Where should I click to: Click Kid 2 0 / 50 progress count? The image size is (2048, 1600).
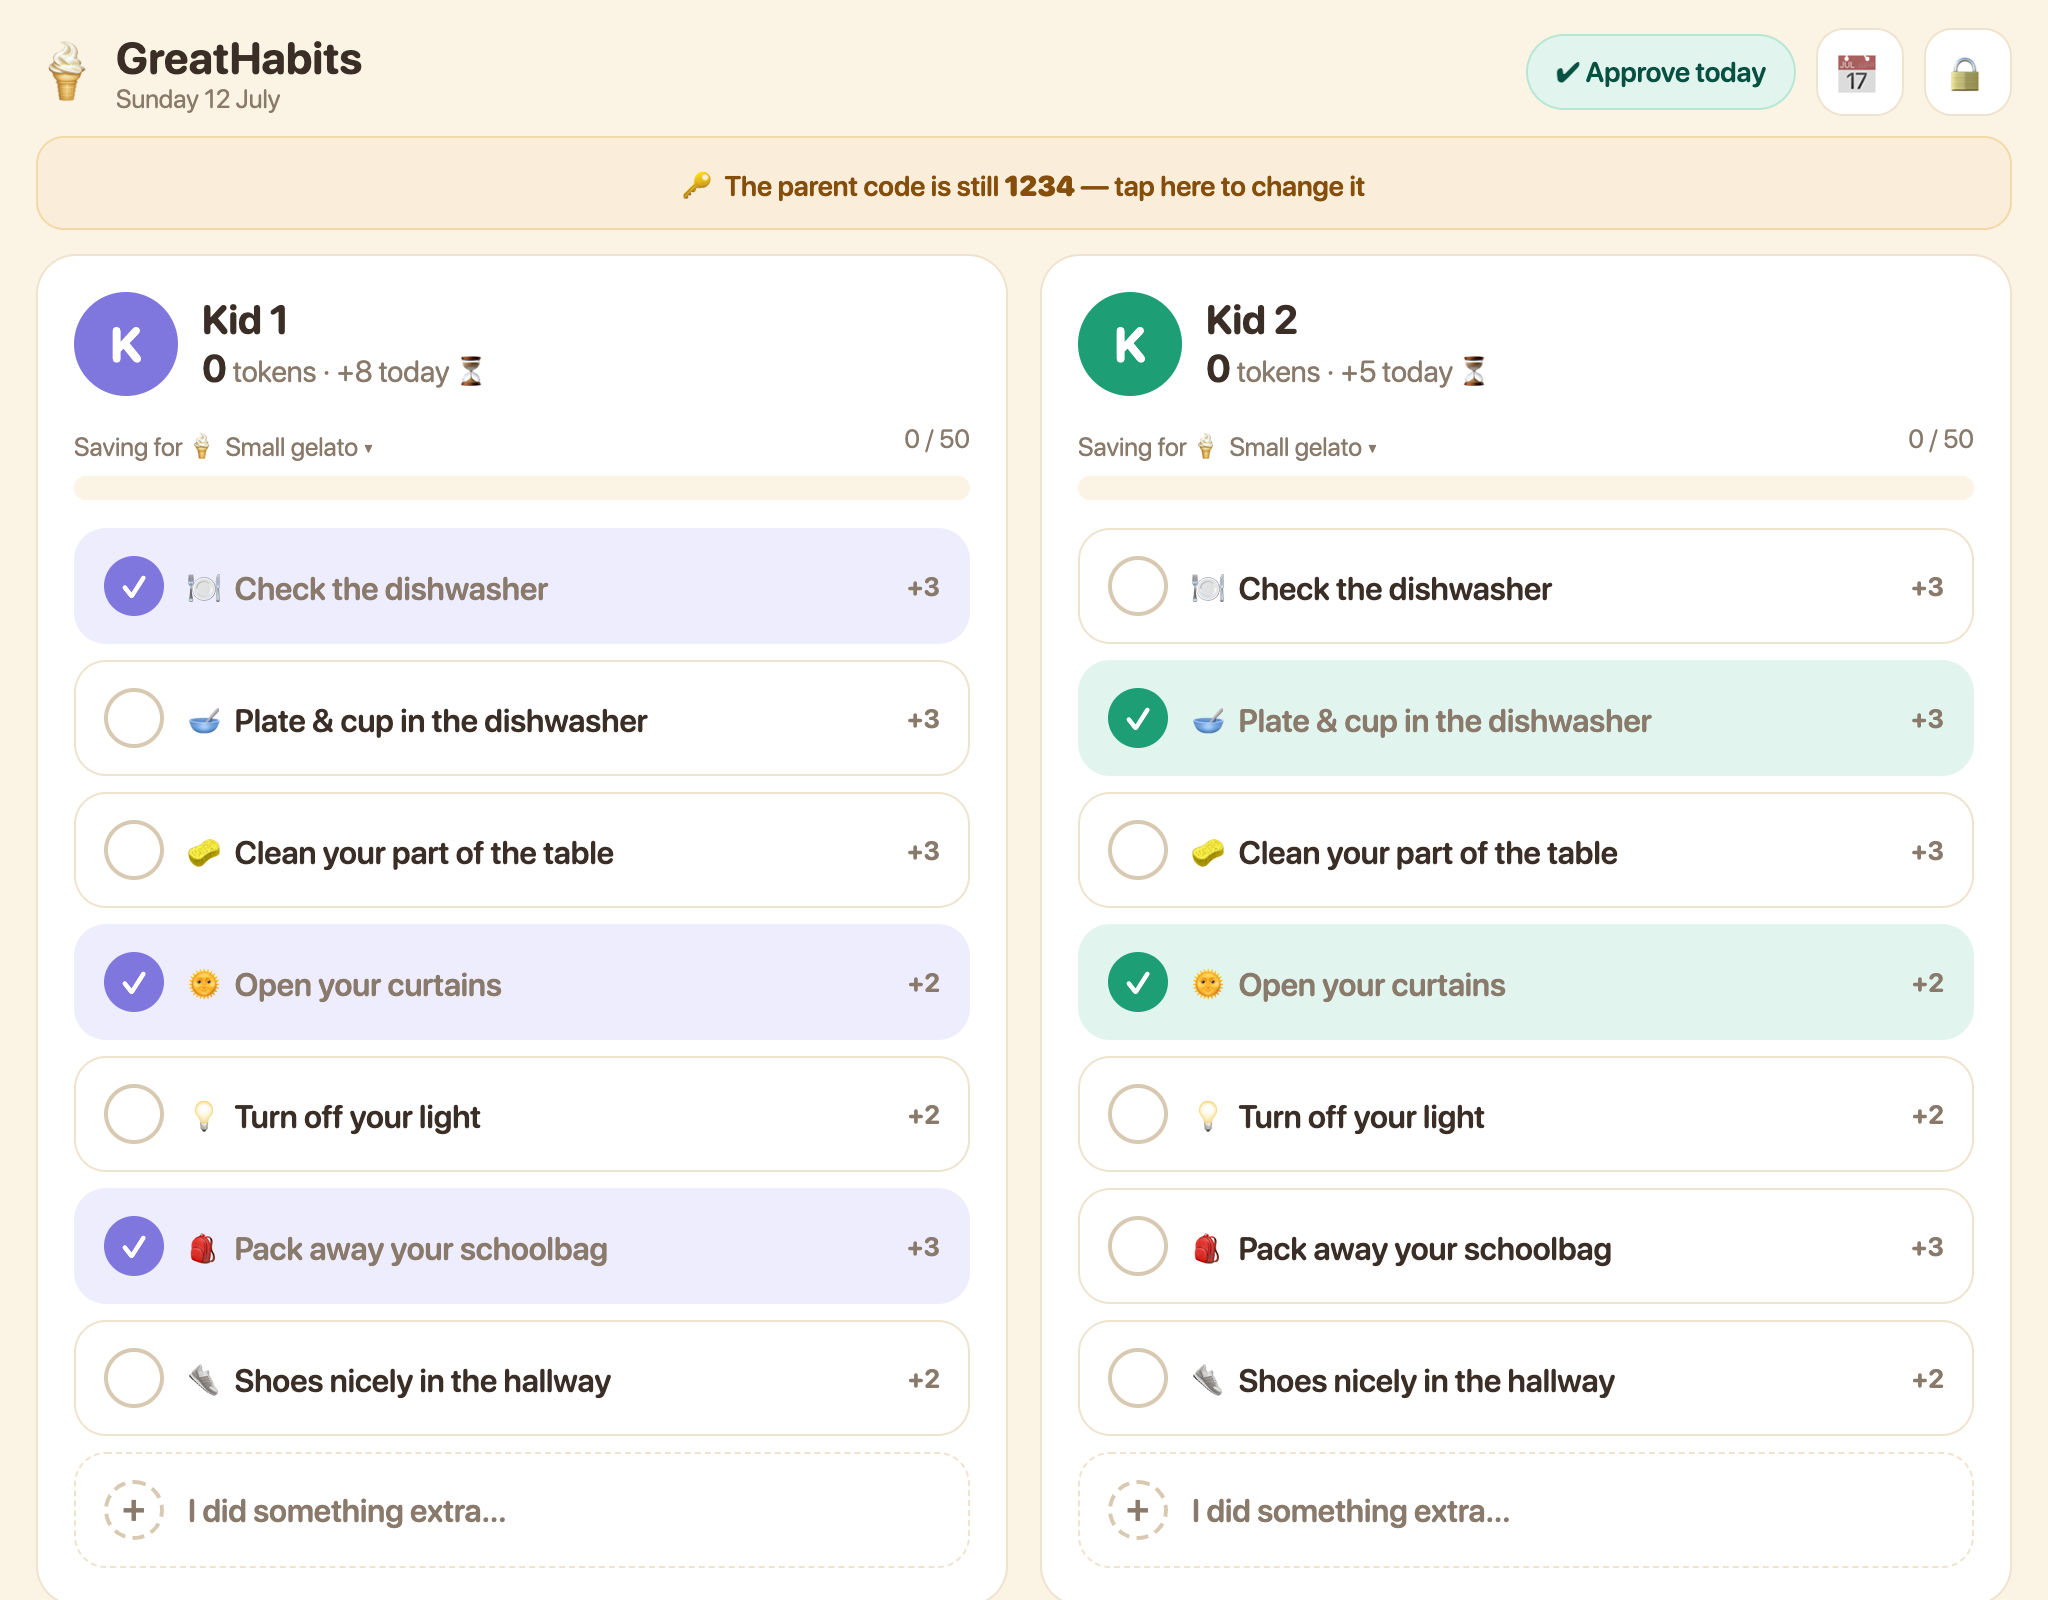pyautogui.click(x=1941, y=439)
